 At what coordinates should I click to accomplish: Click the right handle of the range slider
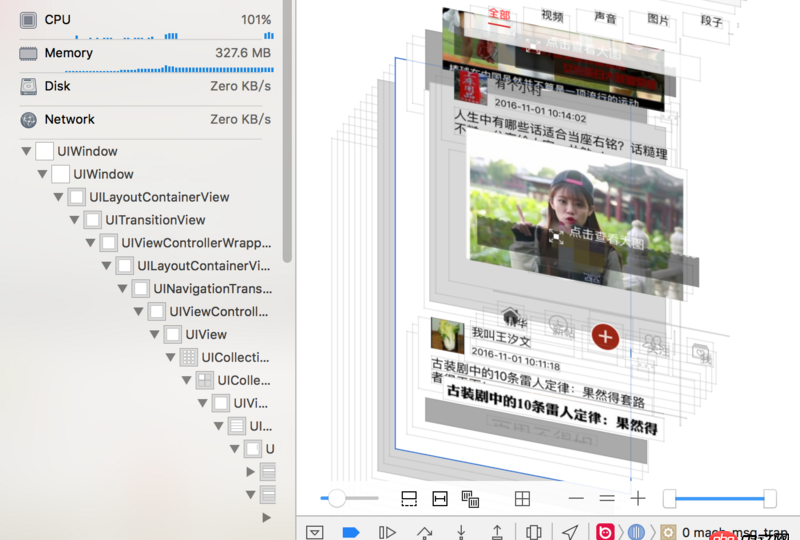(770, 498)
